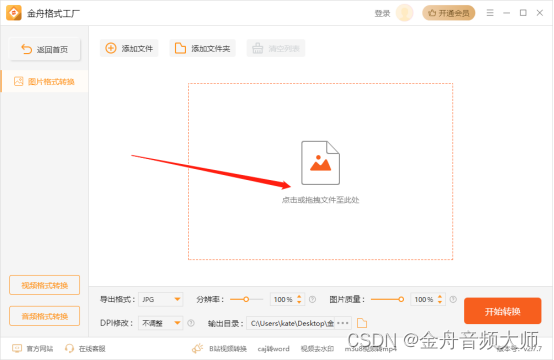
Task: Click the 分辨率 100% value field
Action: [x=283, y=300]
